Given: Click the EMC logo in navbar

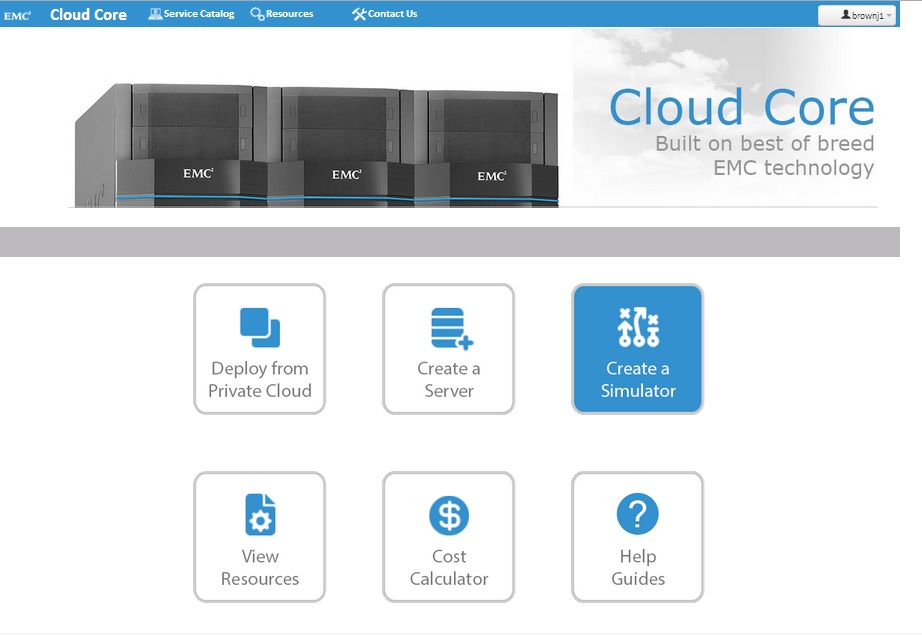Looking at the screenshot, I should 17,16.
